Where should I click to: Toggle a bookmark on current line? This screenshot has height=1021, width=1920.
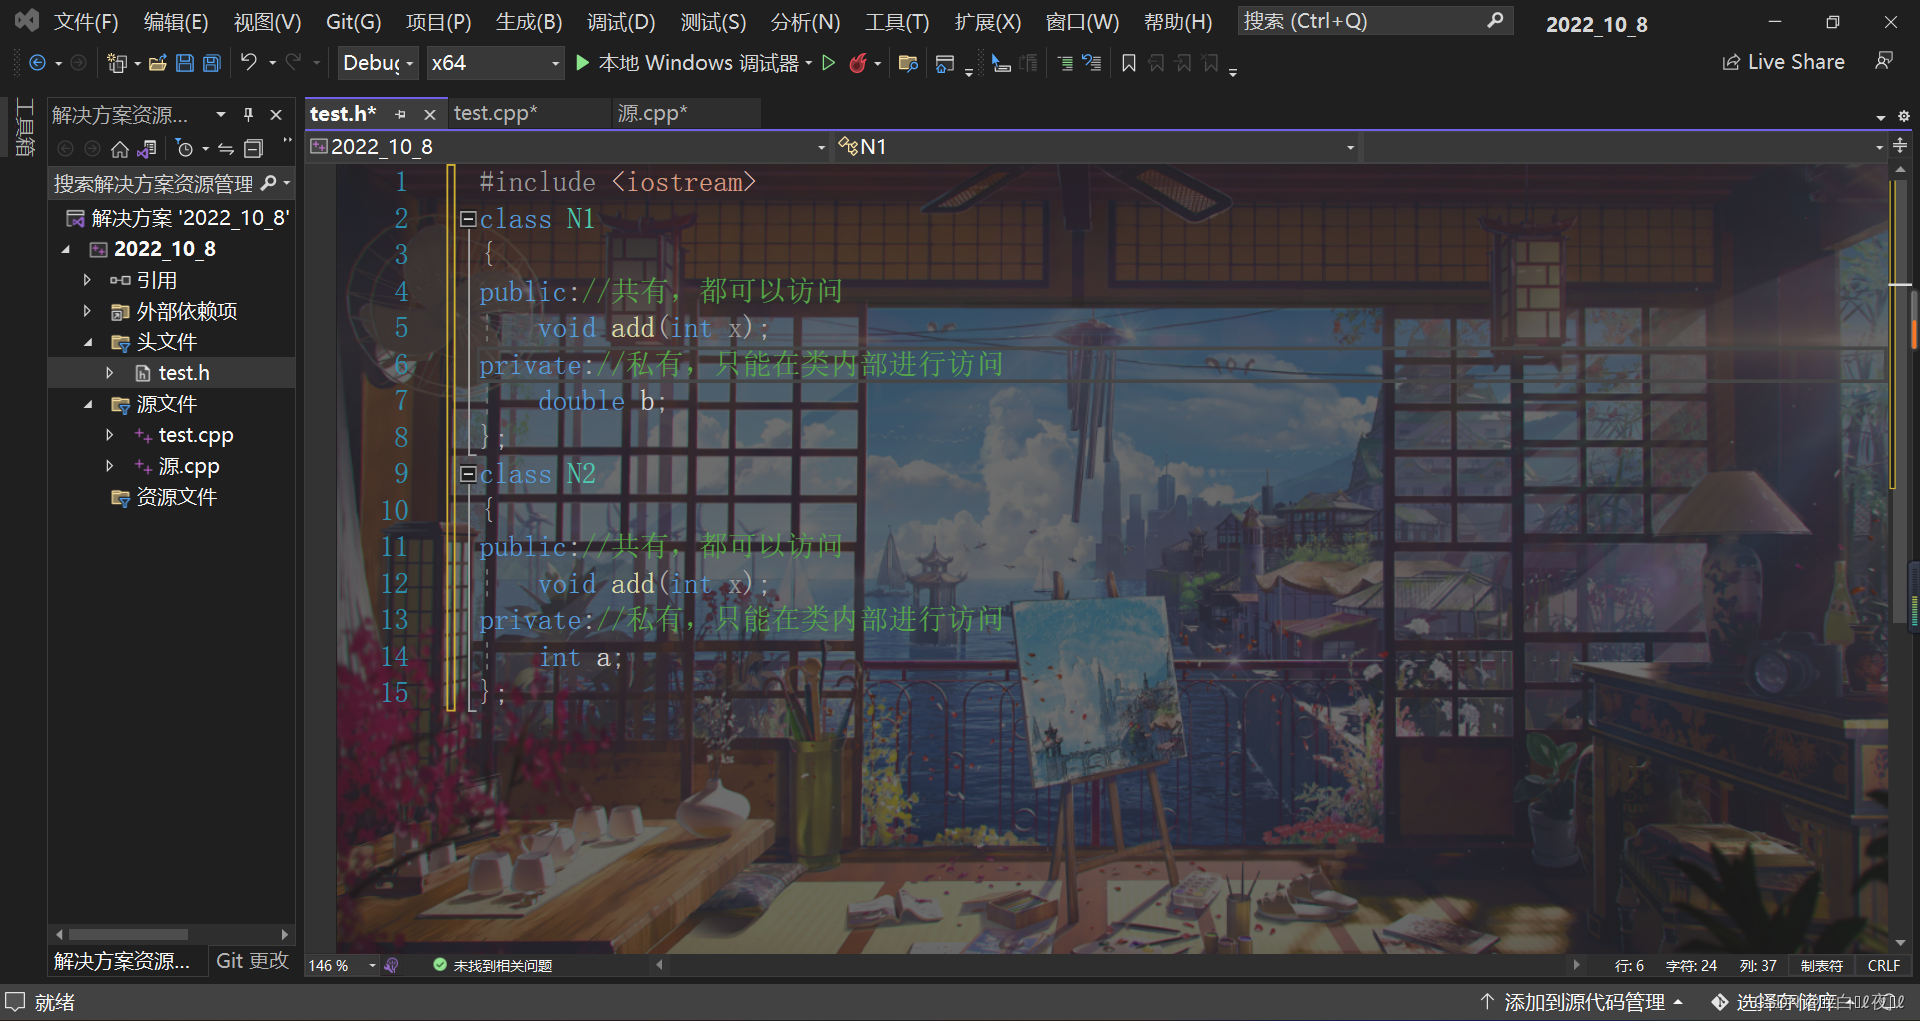pos(1129,63)
